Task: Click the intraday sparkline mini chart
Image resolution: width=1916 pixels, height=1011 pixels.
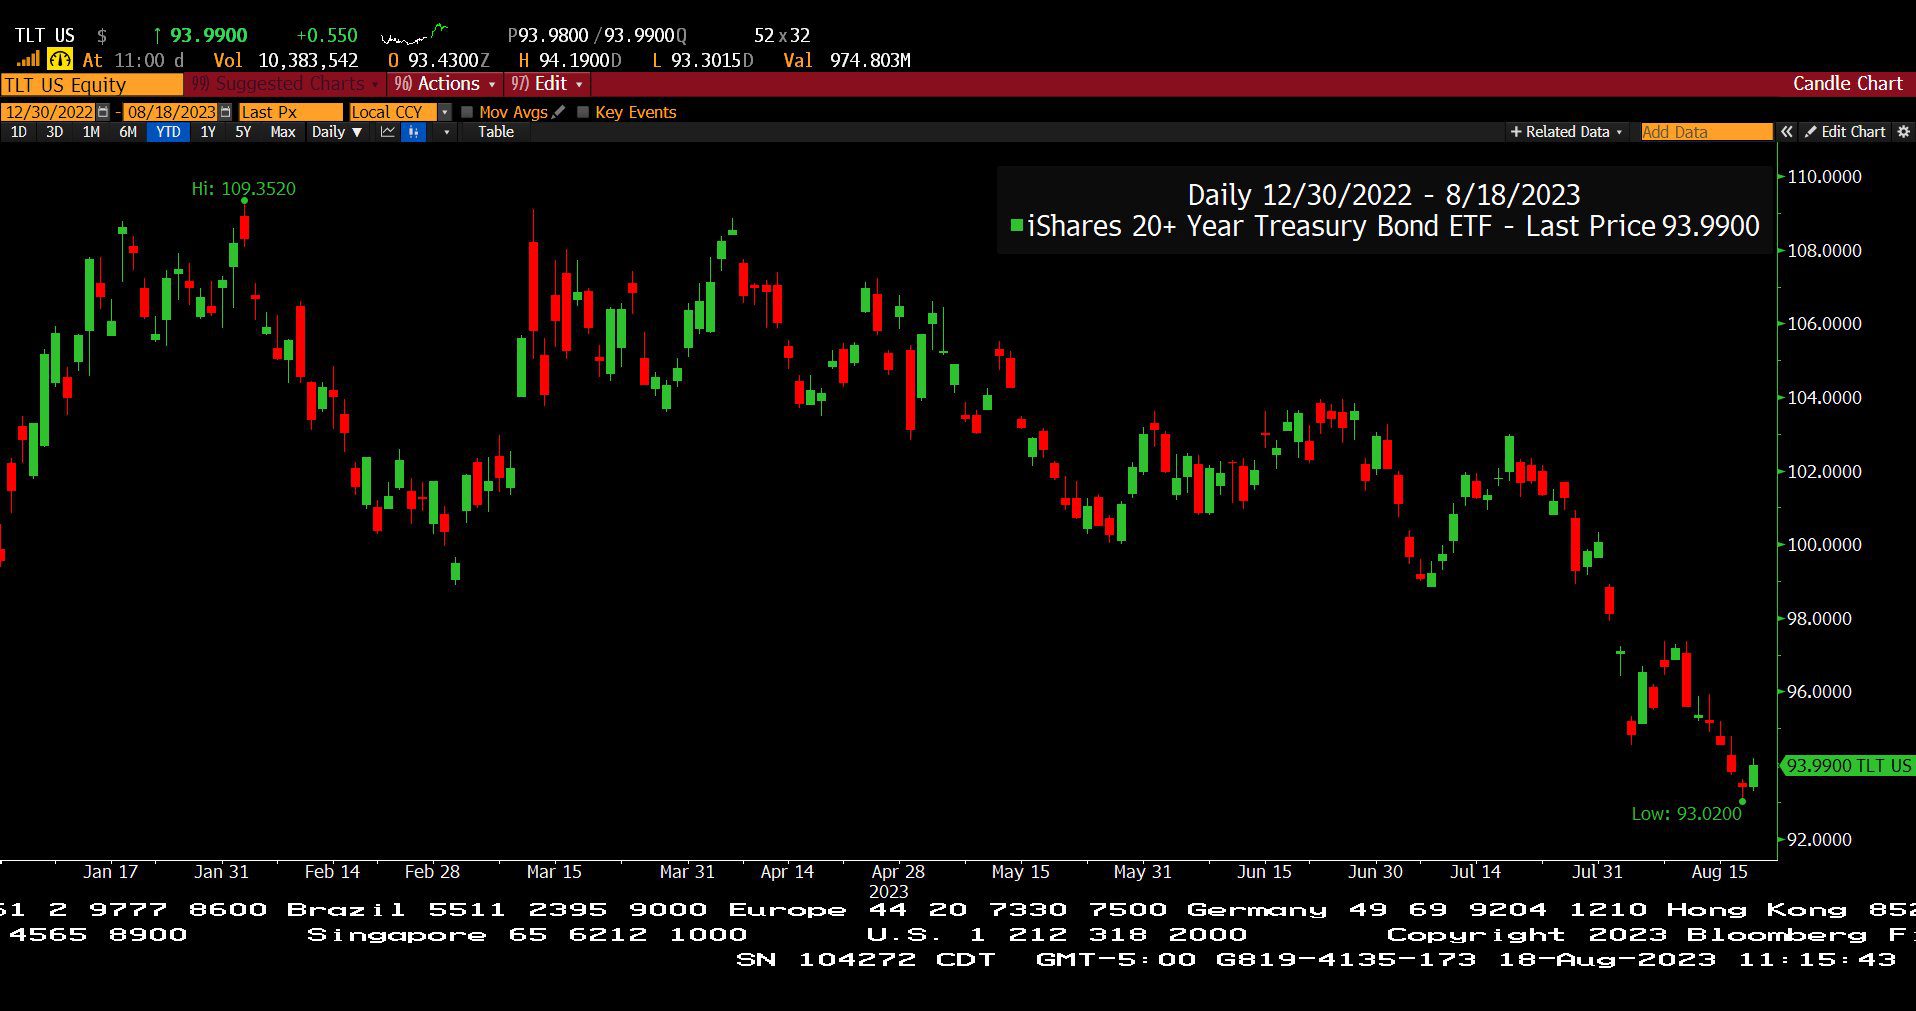Action: pos(415,35)
